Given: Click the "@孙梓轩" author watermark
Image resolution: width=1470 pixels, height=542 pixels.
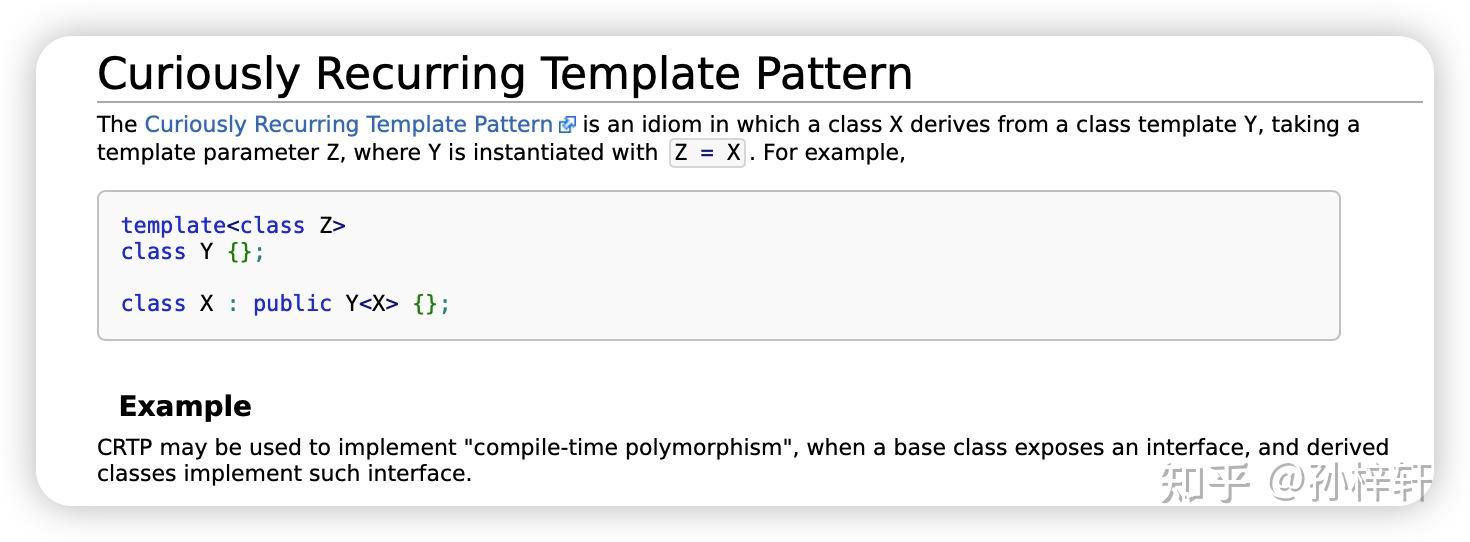Looking at the screenshot, I should click(1349, 483).
